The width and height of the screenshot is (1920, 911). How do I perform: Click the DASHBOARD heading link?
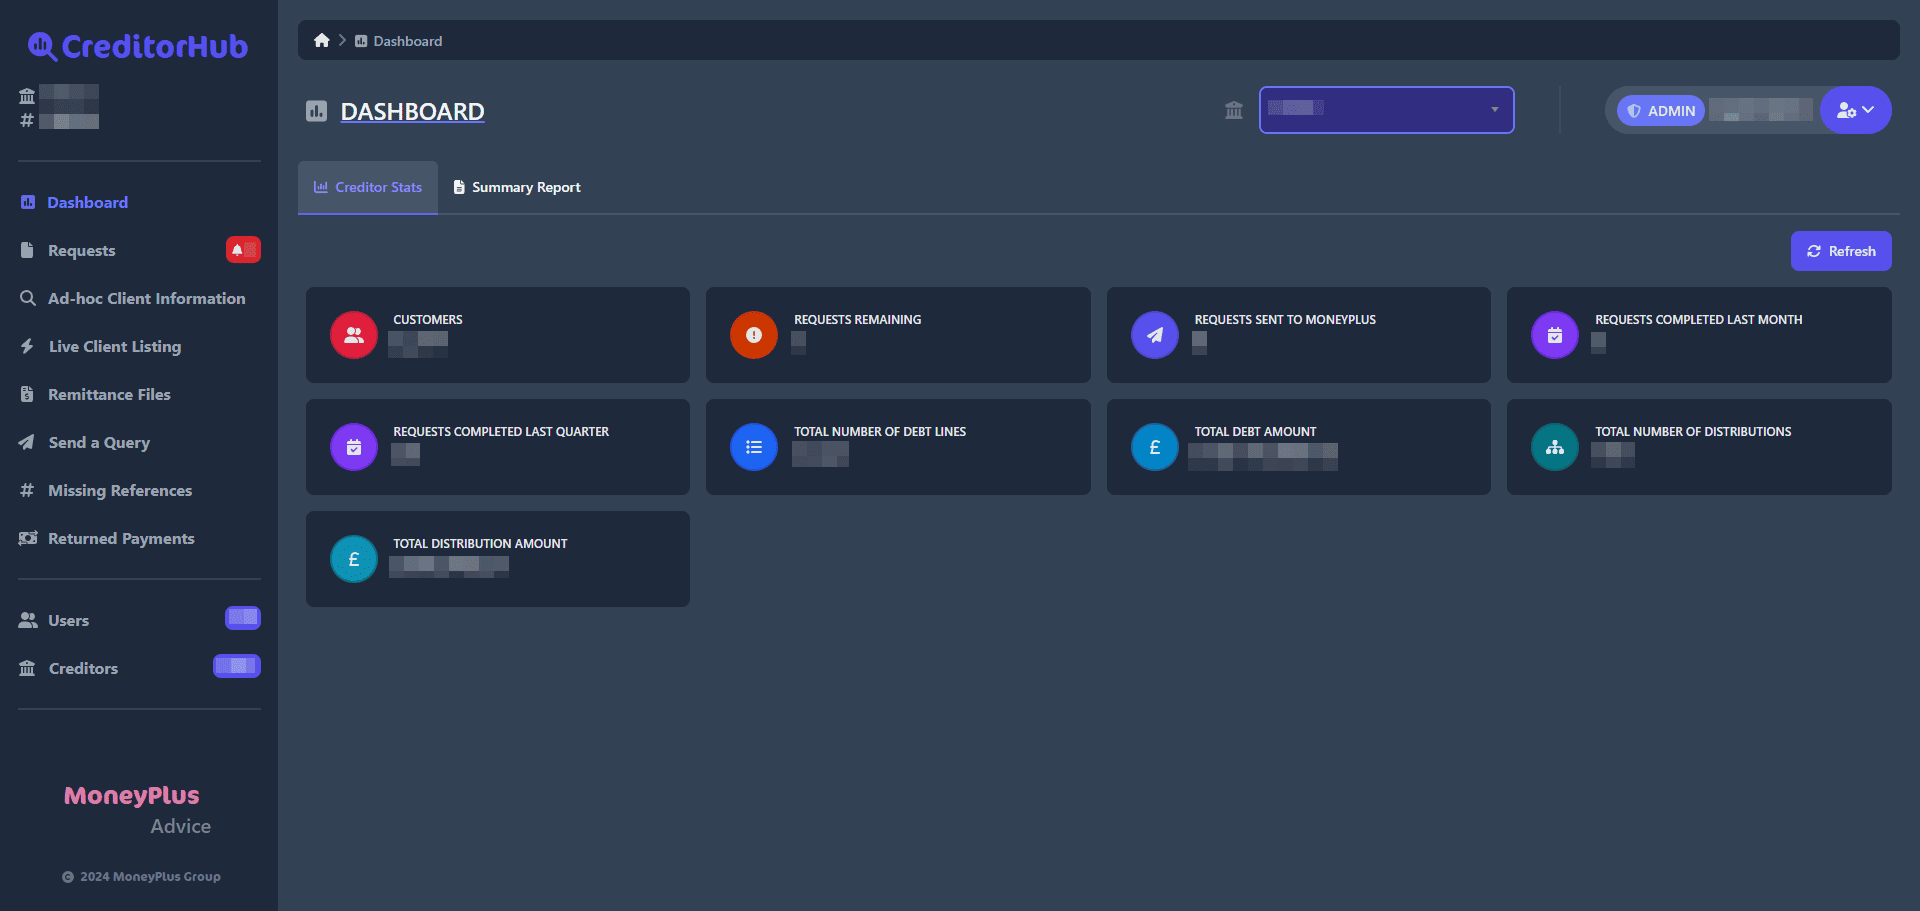[x=412, y=111]
